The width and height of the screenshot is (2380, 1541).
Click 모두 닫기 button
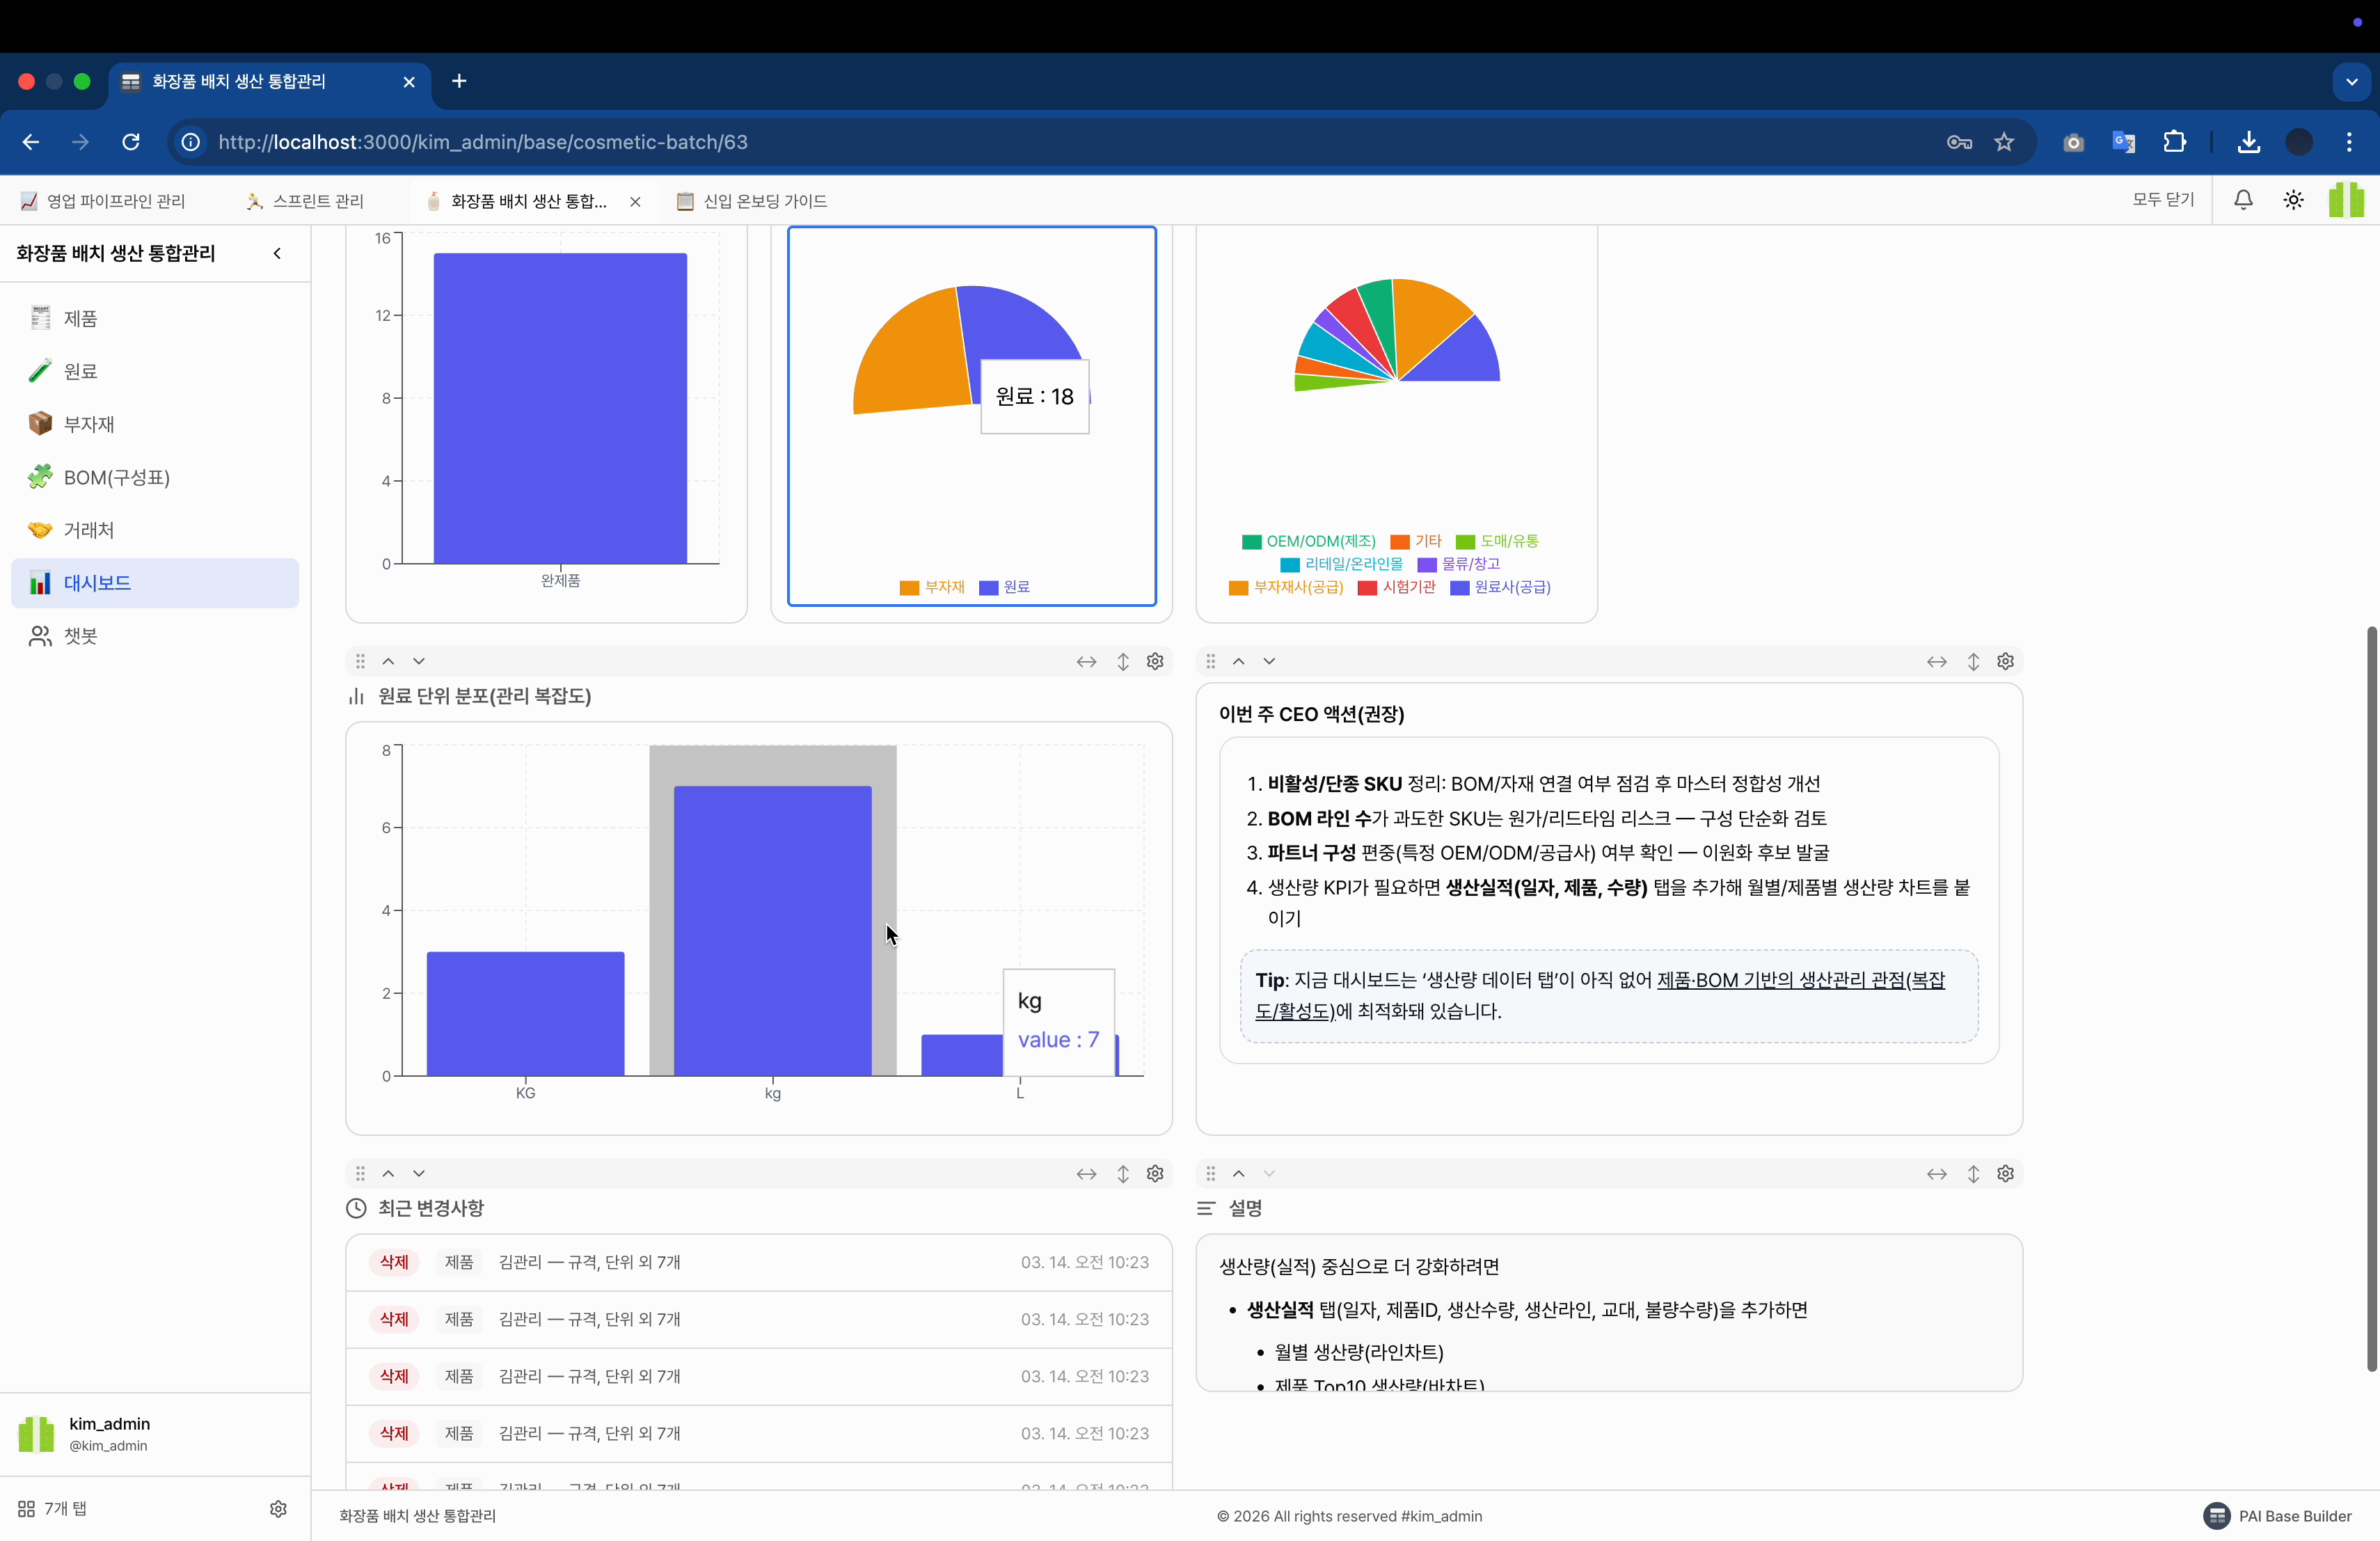pos(2162,200)
